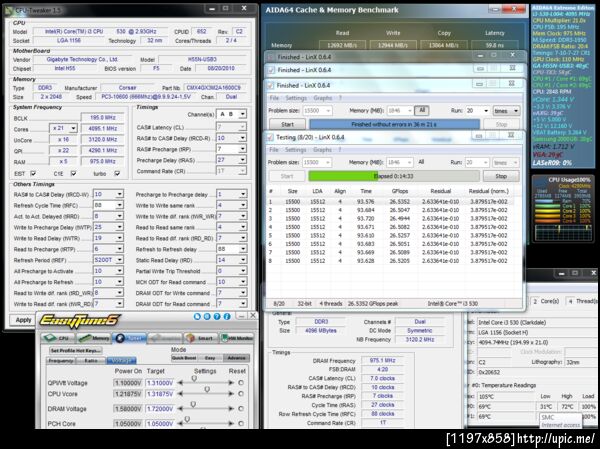The image size is (600, 449).
Task: Decrease DRAM Voltage with left arrow
Action: tap(180, 408)
